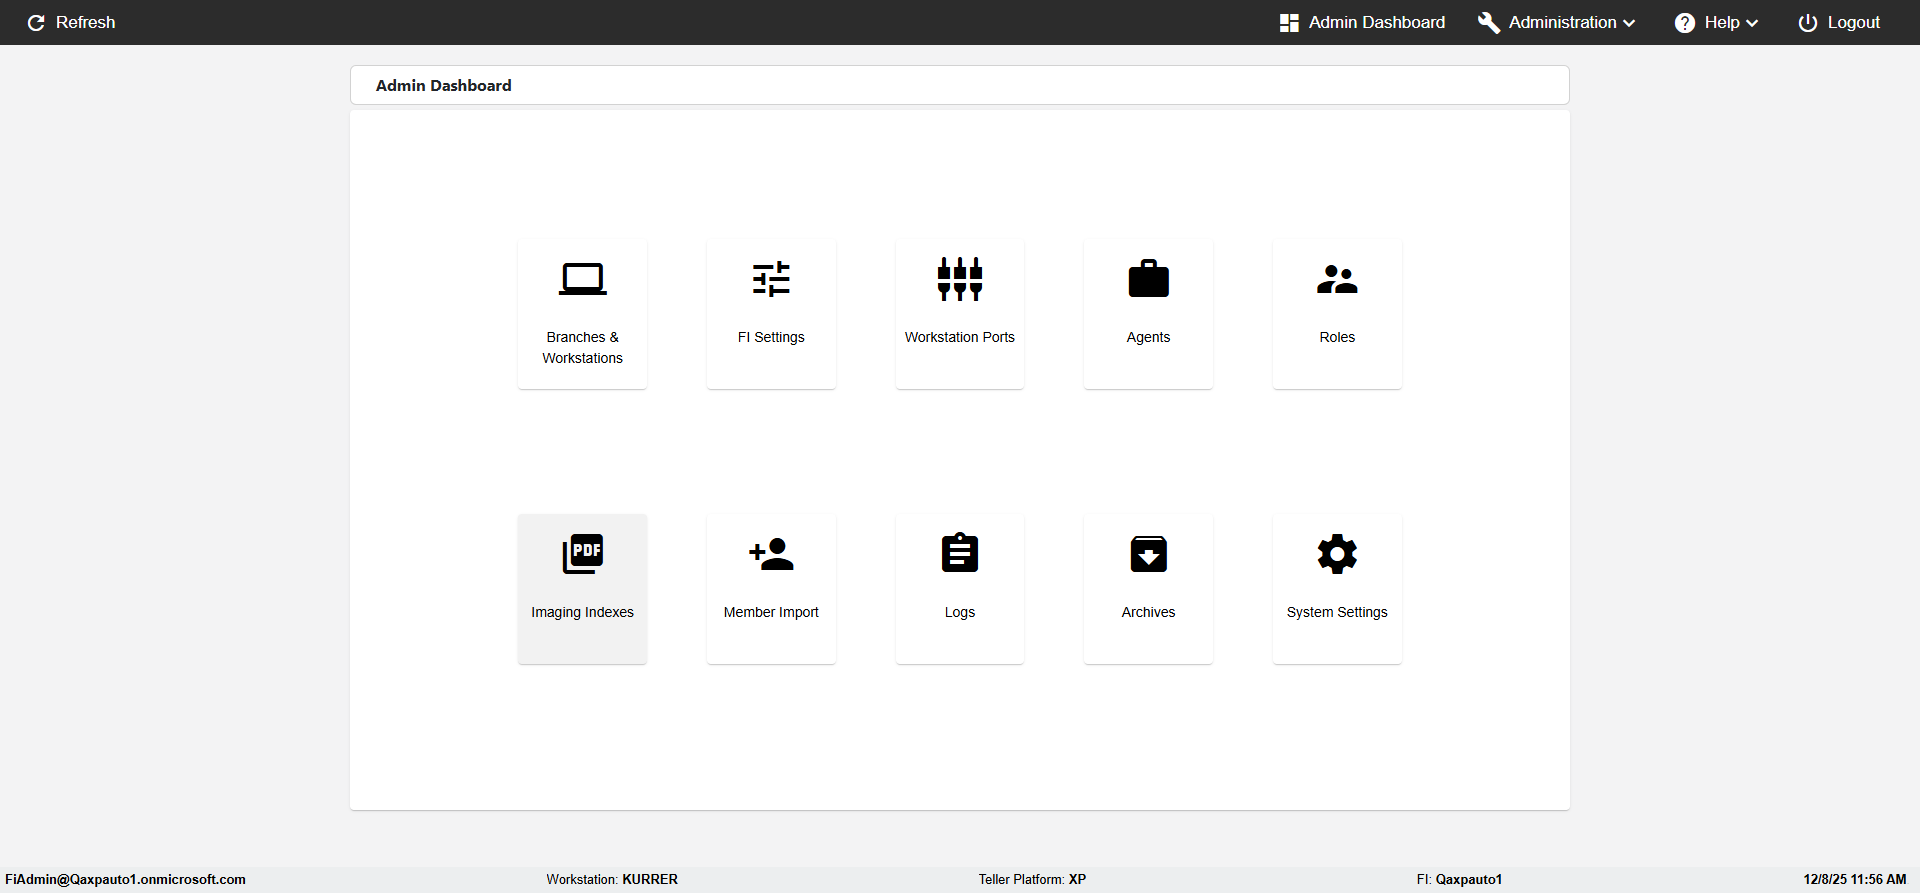Click the Logout power icon

click(x=1808, y=22)
